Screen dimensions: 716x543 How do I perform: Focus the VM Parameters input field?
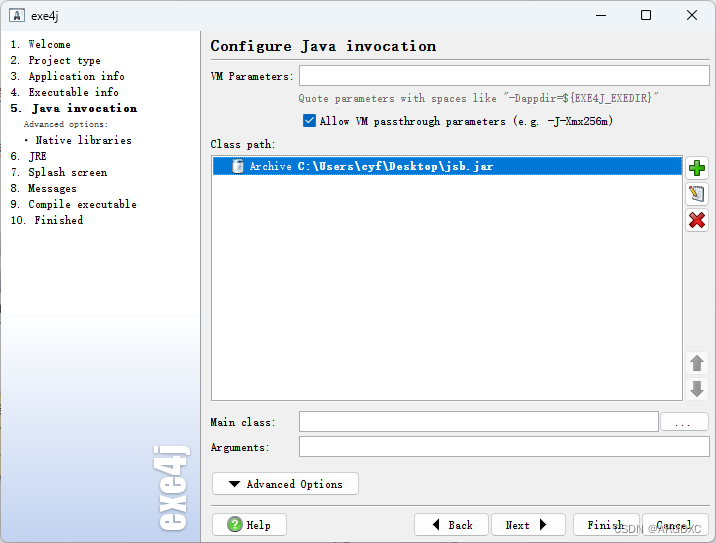click(x=504, y=75)
